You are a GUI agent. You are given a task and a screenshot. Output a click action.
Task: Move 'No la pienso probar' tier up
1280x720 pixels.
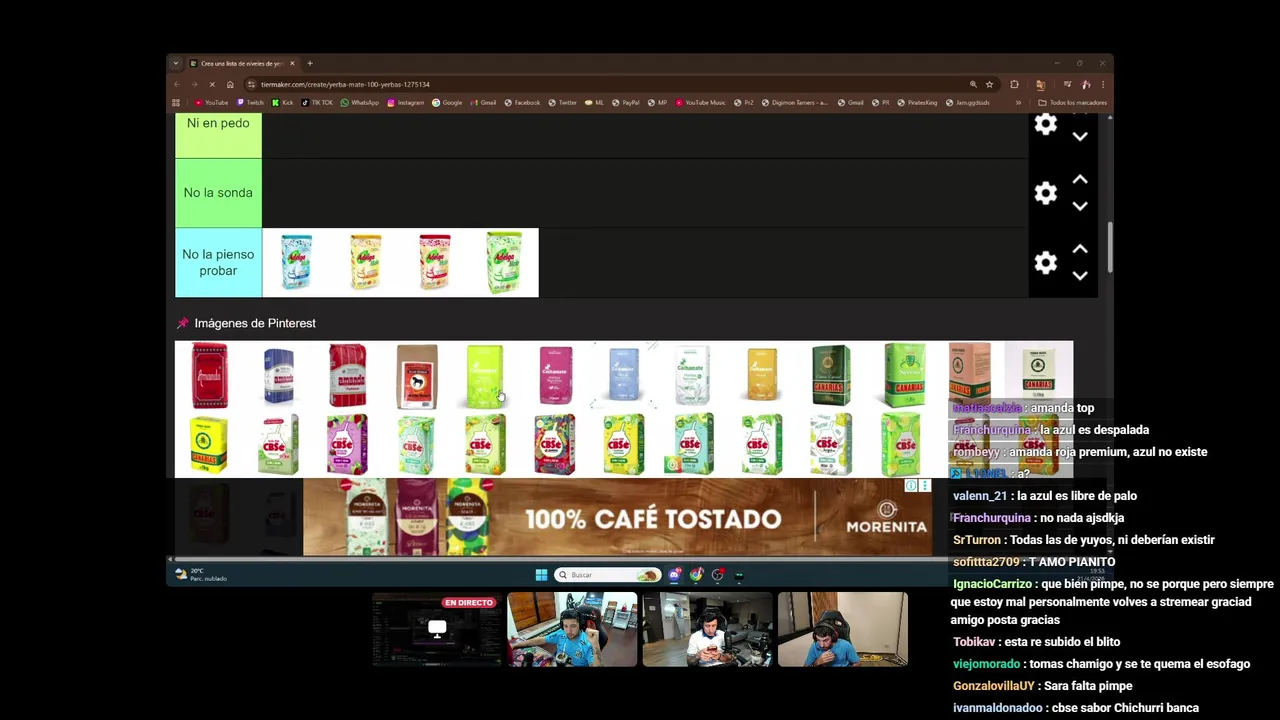click(x=1080, y=249)
